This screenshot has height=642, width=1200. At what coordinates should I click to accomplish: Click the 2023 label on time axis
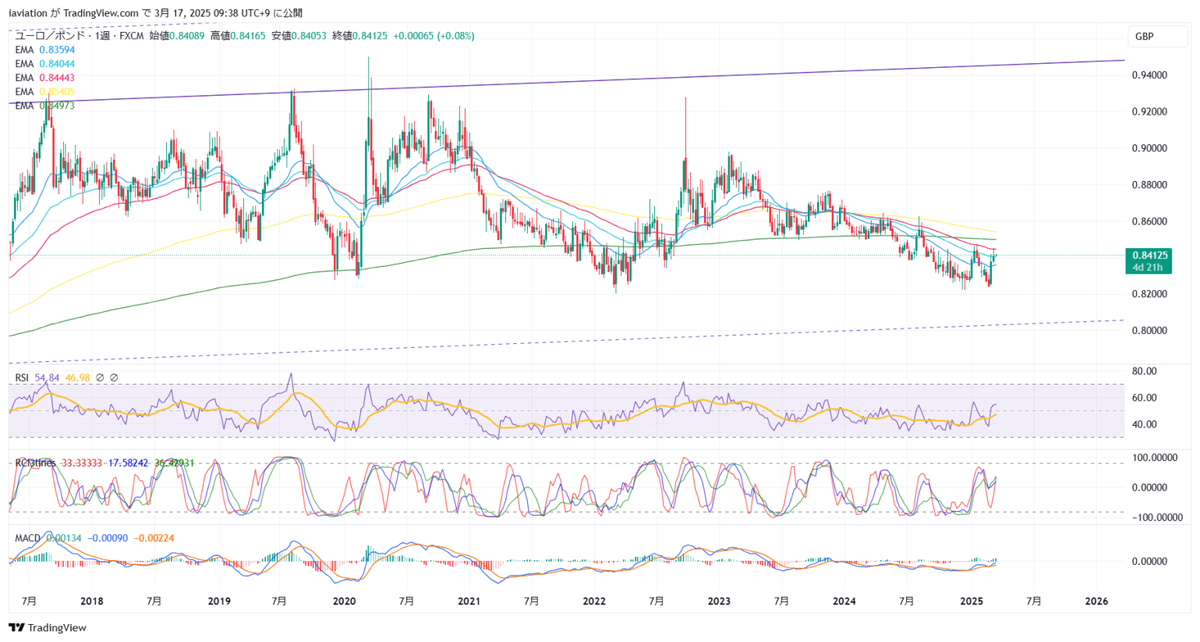(720, 602)
